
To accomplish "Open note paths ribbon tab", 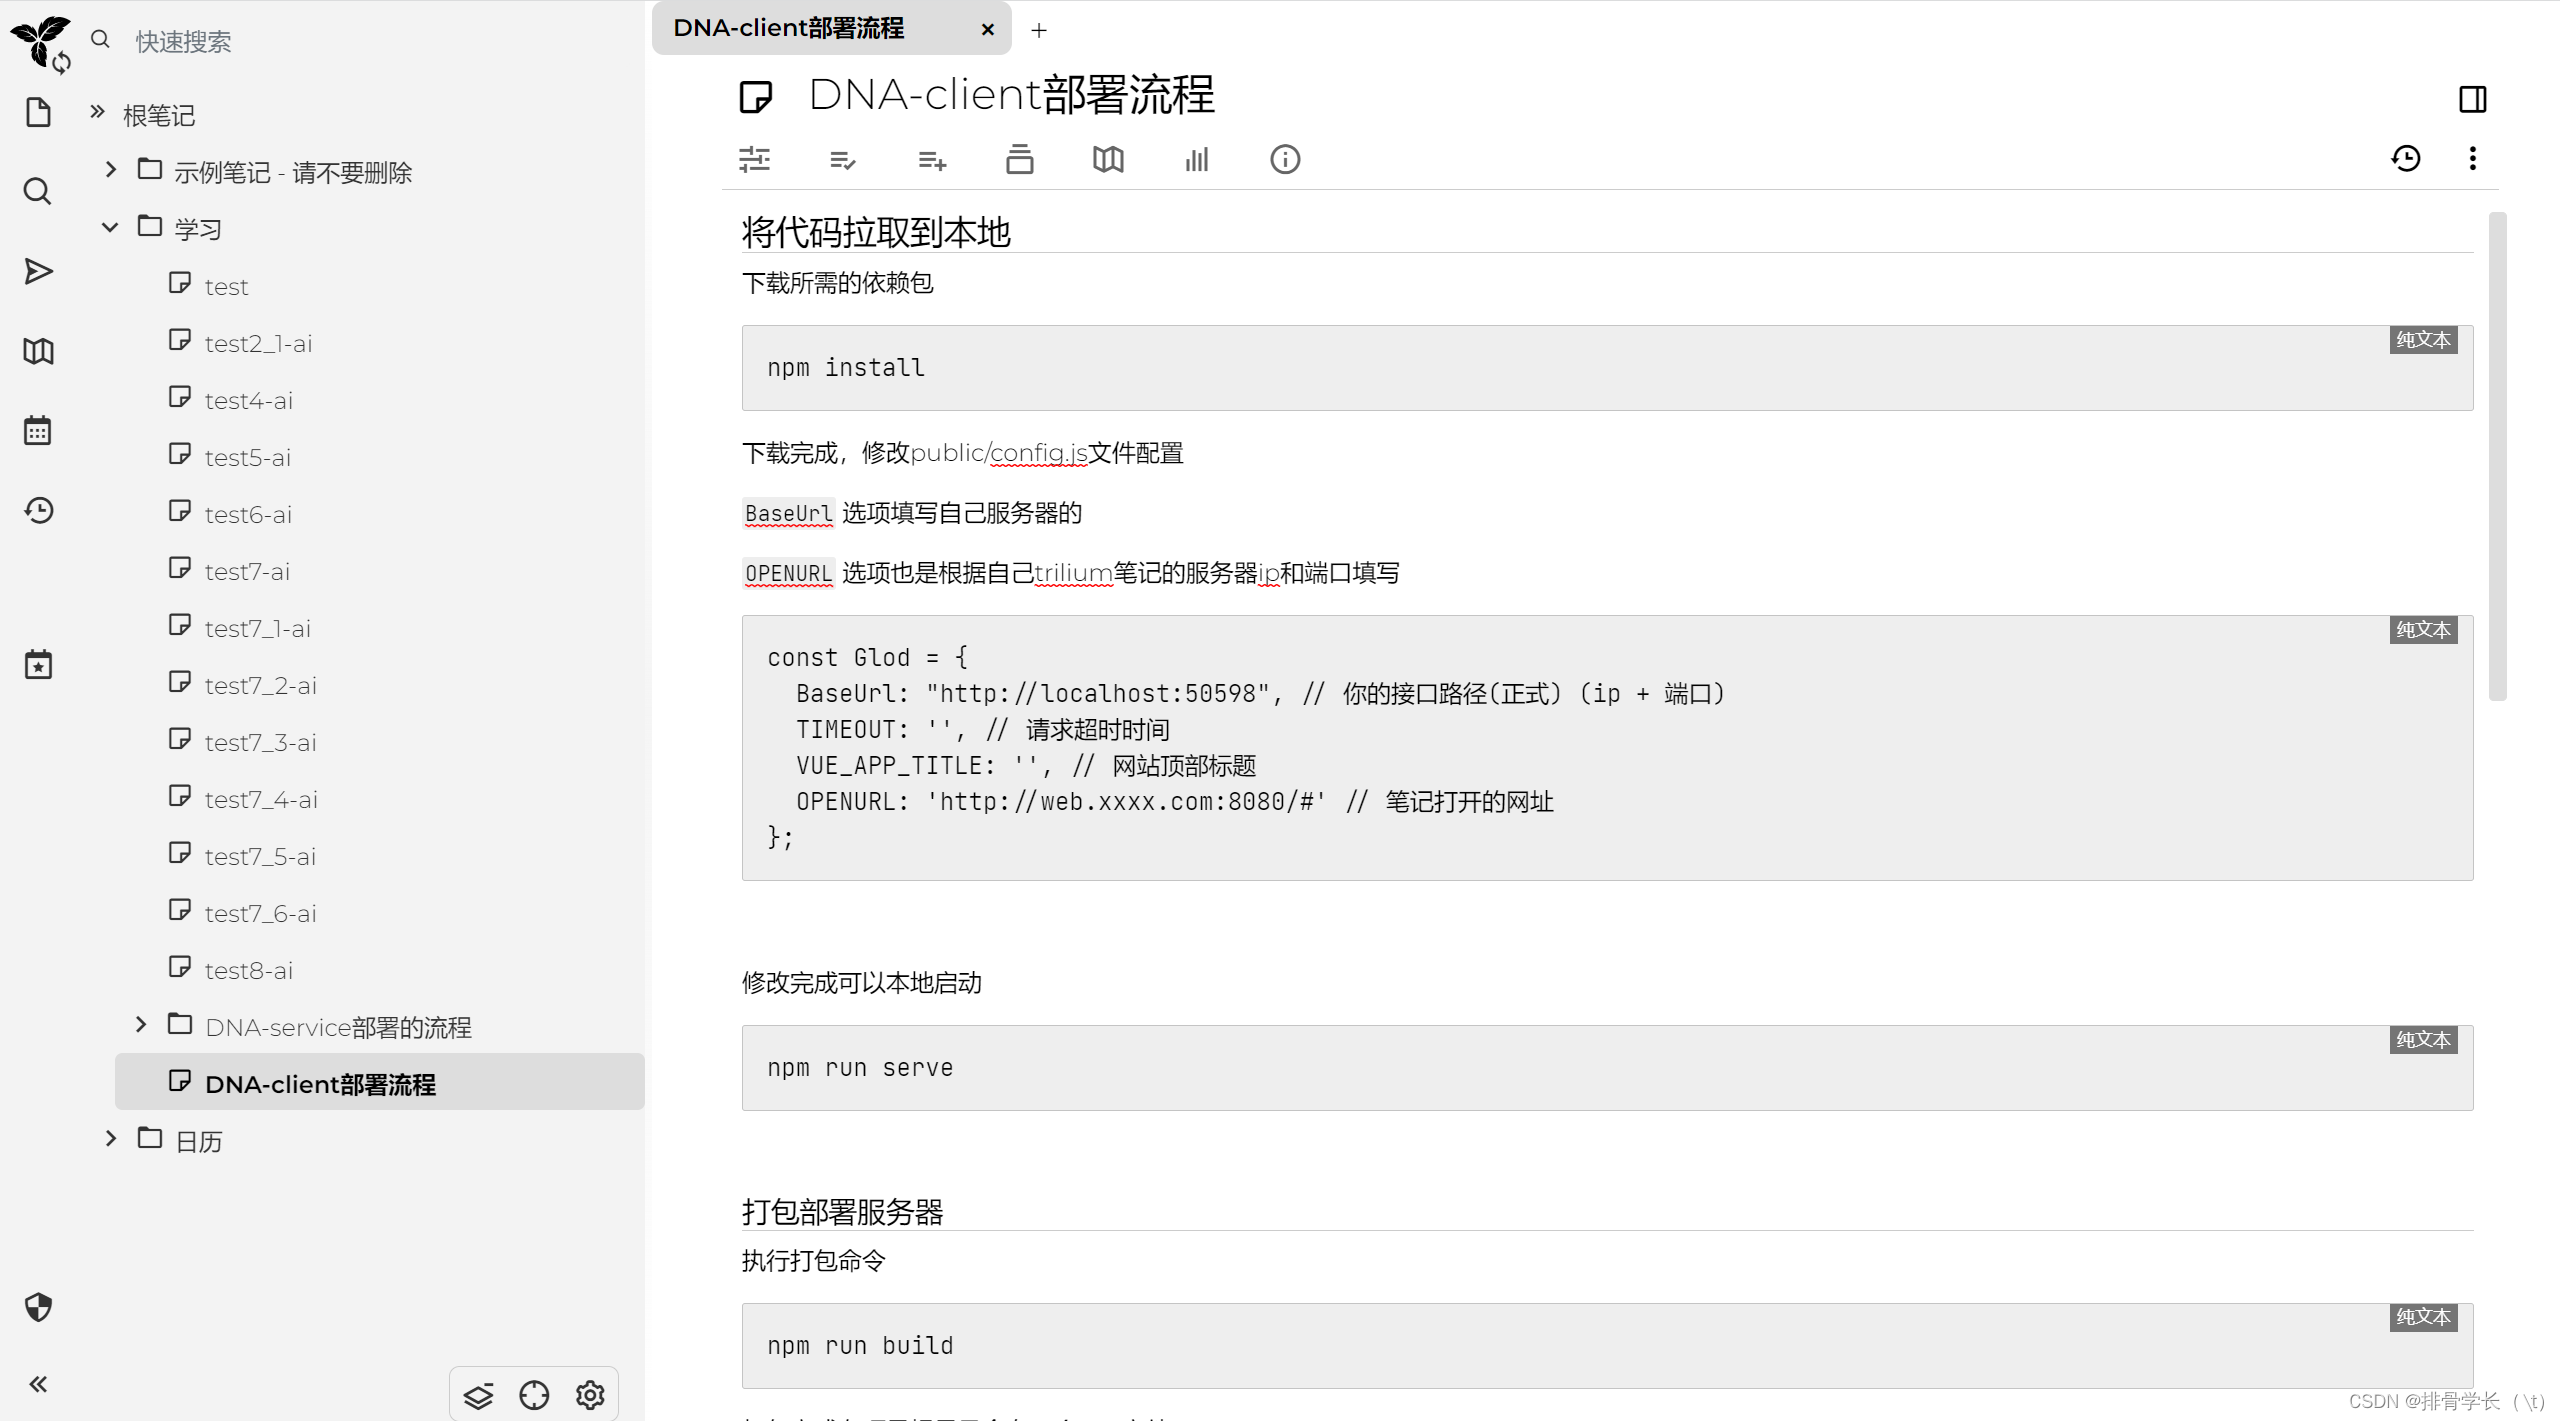I will [x=1020, y=159].
